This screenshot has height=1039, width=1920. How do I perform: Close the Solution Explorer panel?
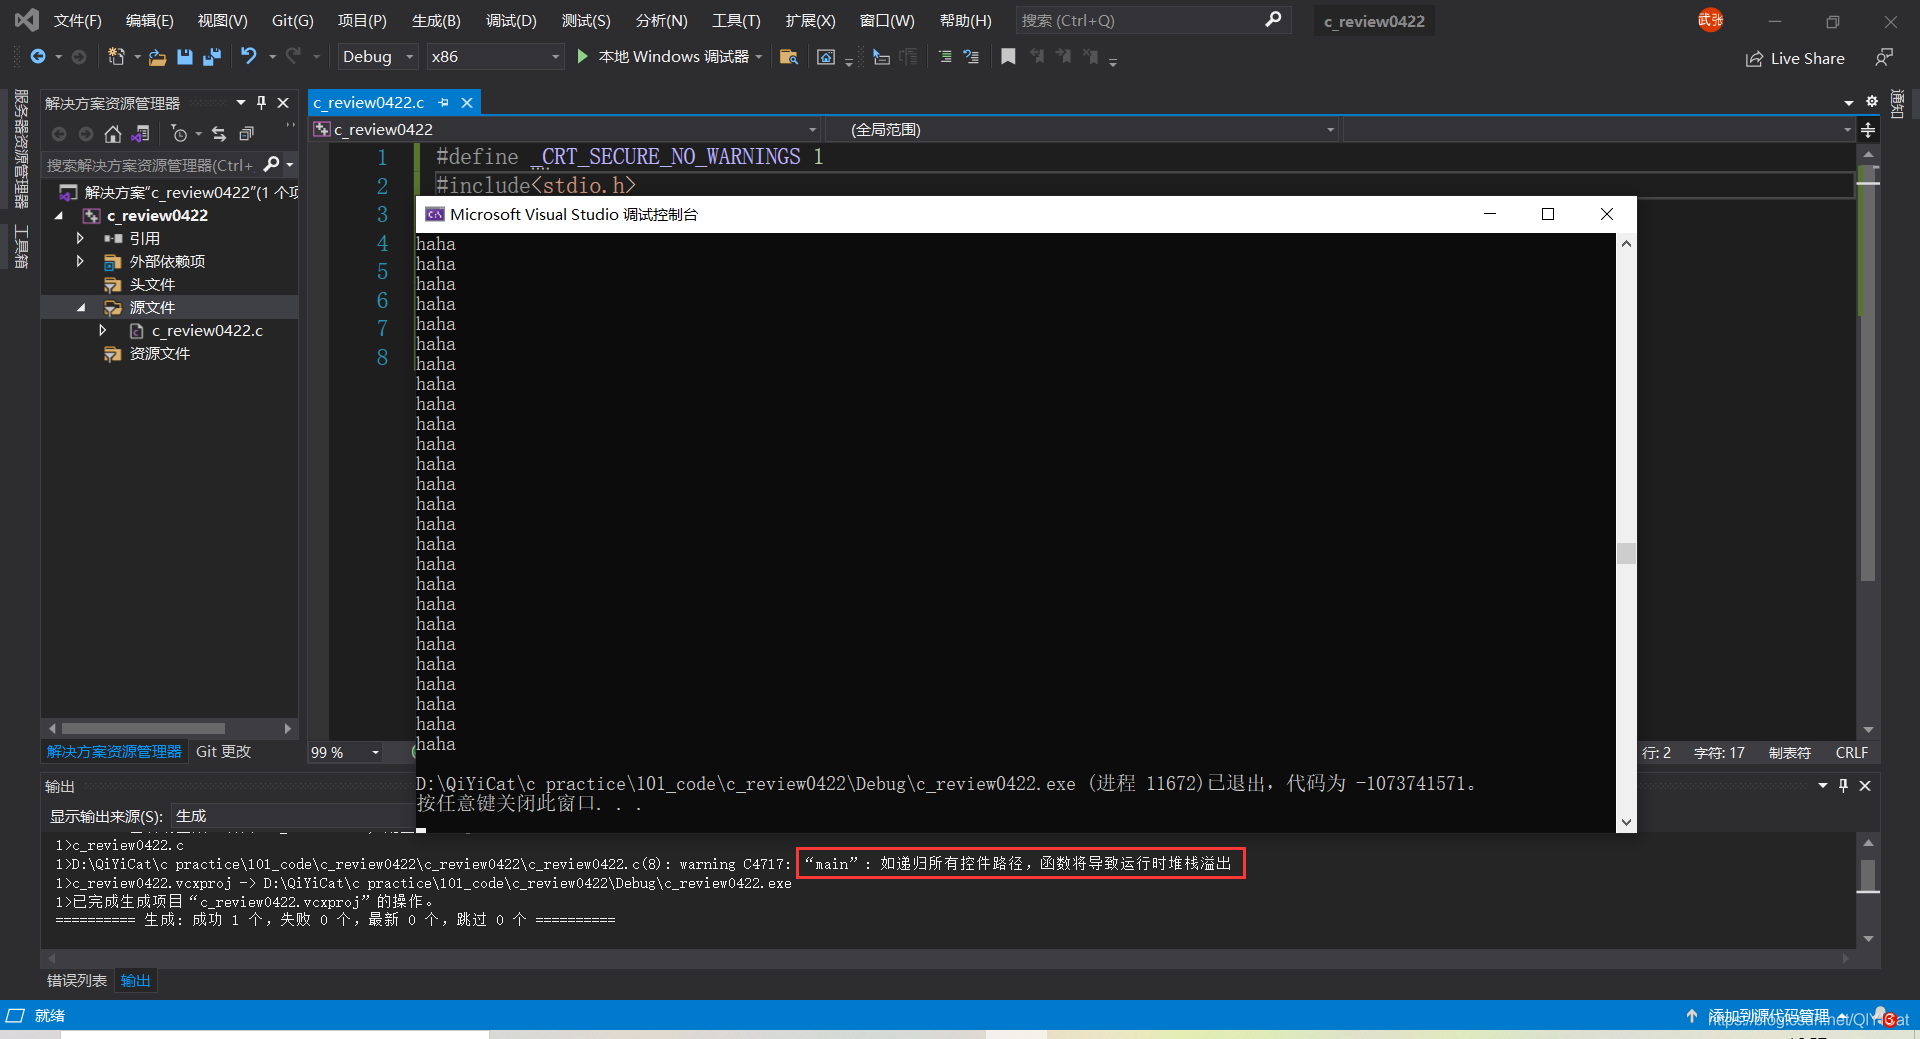coord(283,103)
